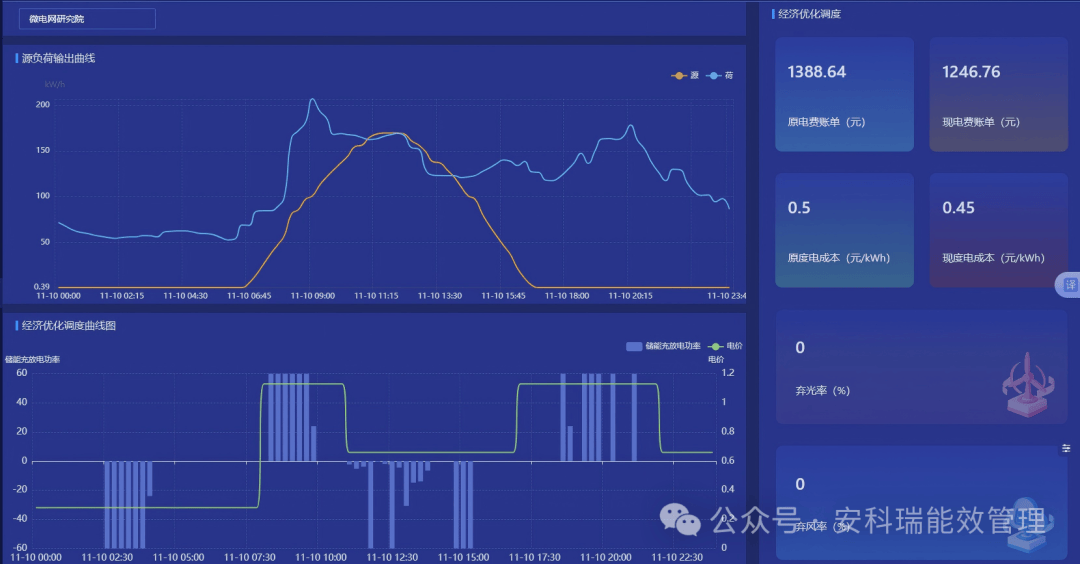Toggle the 电价 series legend label
1080x564 pixels.
(x=735, y=346)
